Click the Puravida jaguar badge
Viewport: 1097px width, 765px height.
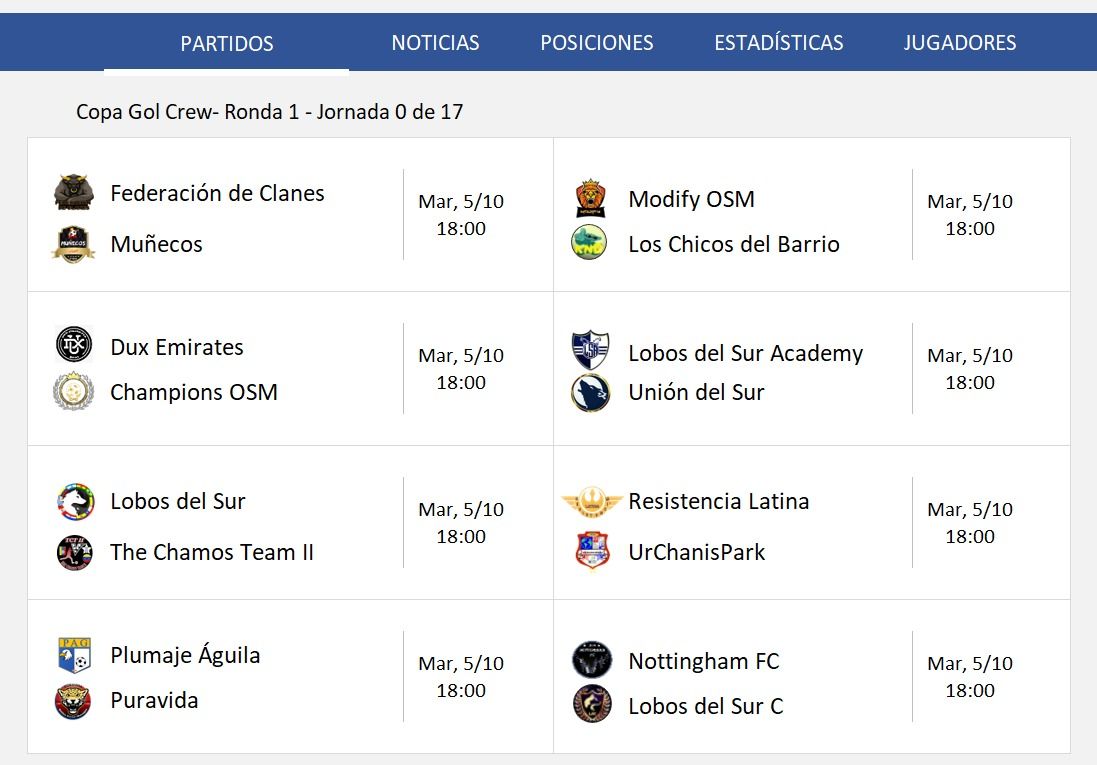pyautogui.click(x=73, y=701)
